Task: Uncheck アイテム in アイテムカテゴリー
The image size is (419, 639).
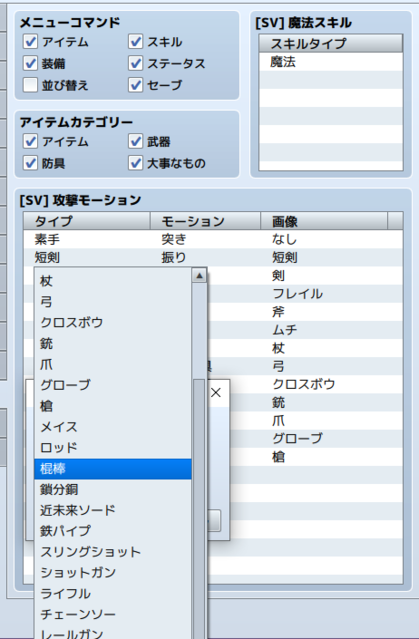Action: point(30,141)
